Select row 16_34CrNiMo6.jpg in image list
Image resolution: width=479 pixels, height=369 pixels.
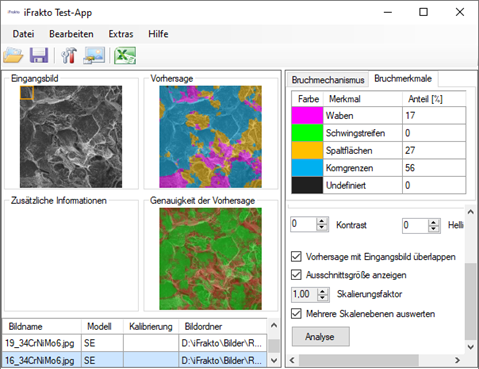[135, 360]
